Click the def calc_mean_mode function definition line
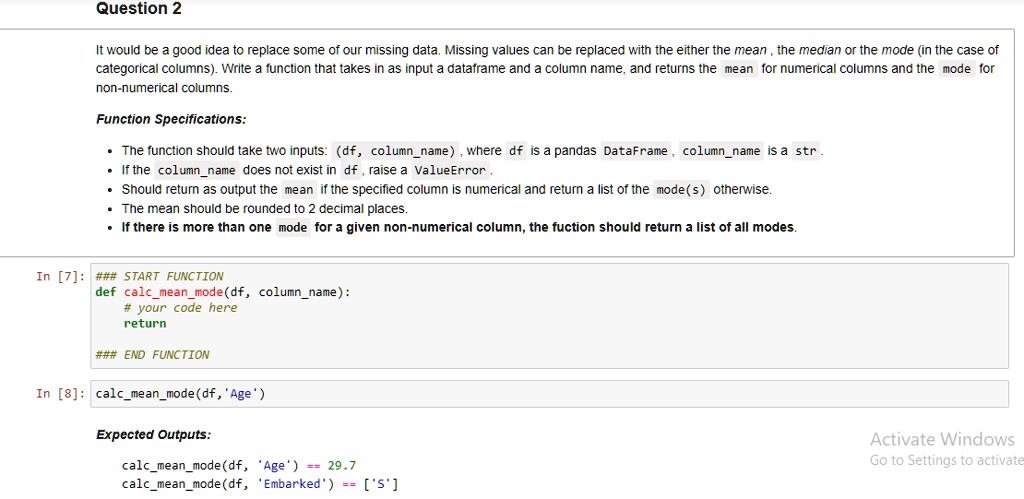Screen dimensions: 1024x499 click(223, 292)
